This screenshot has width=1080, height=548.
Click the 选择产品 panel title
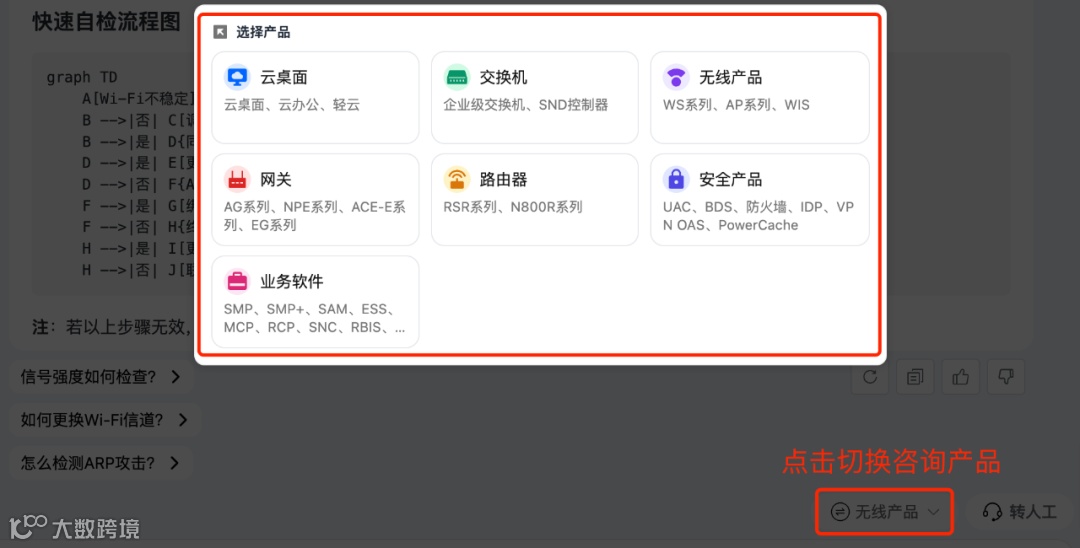(263, 32)
